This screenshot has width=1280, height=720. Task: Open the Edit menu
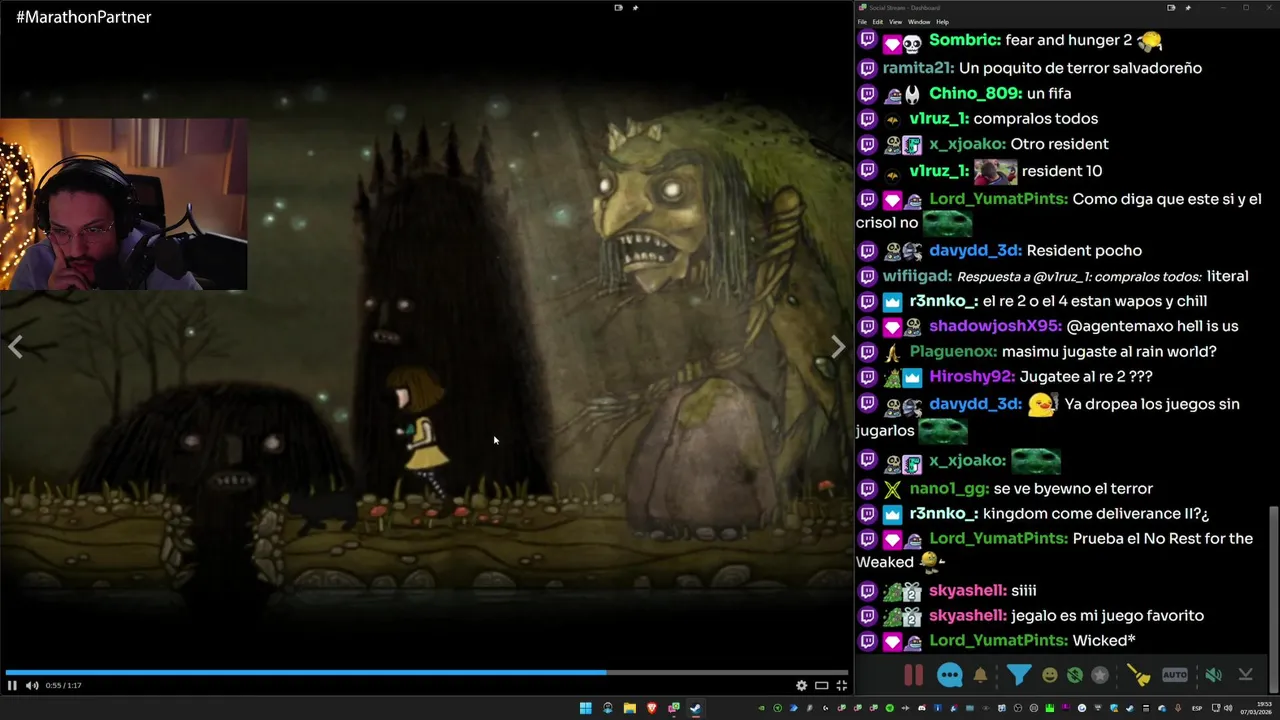coord(877,21)
